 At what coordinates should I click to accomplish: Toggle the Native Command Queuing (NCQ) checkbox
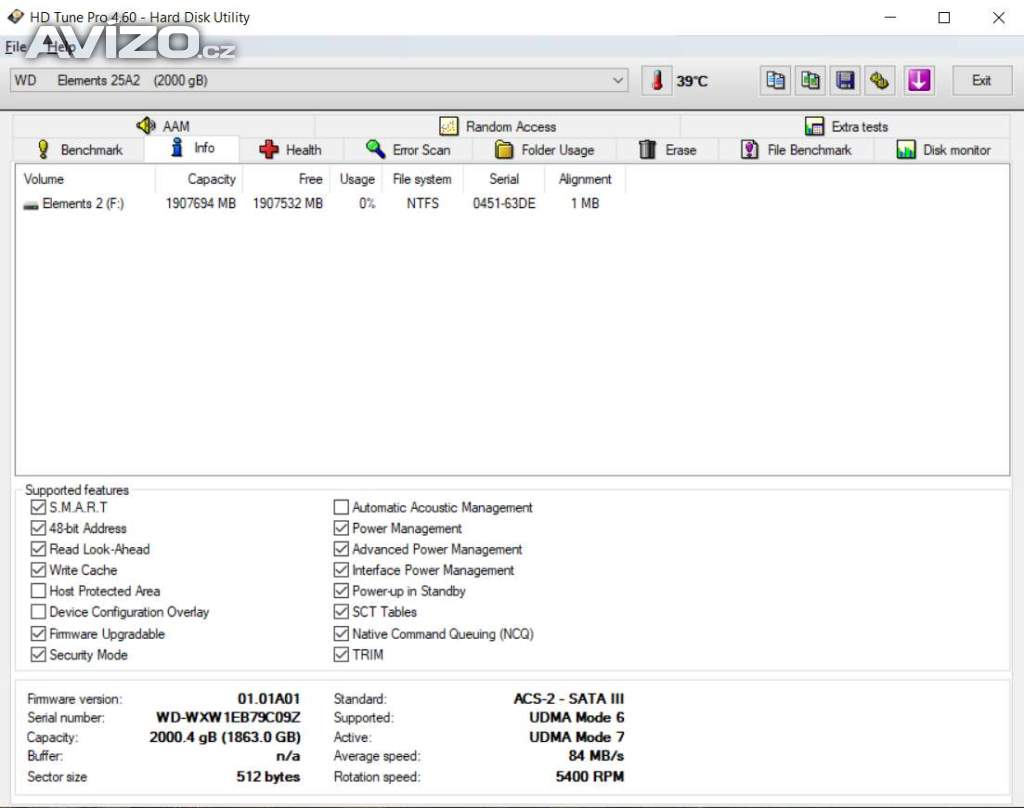(341, 633)
